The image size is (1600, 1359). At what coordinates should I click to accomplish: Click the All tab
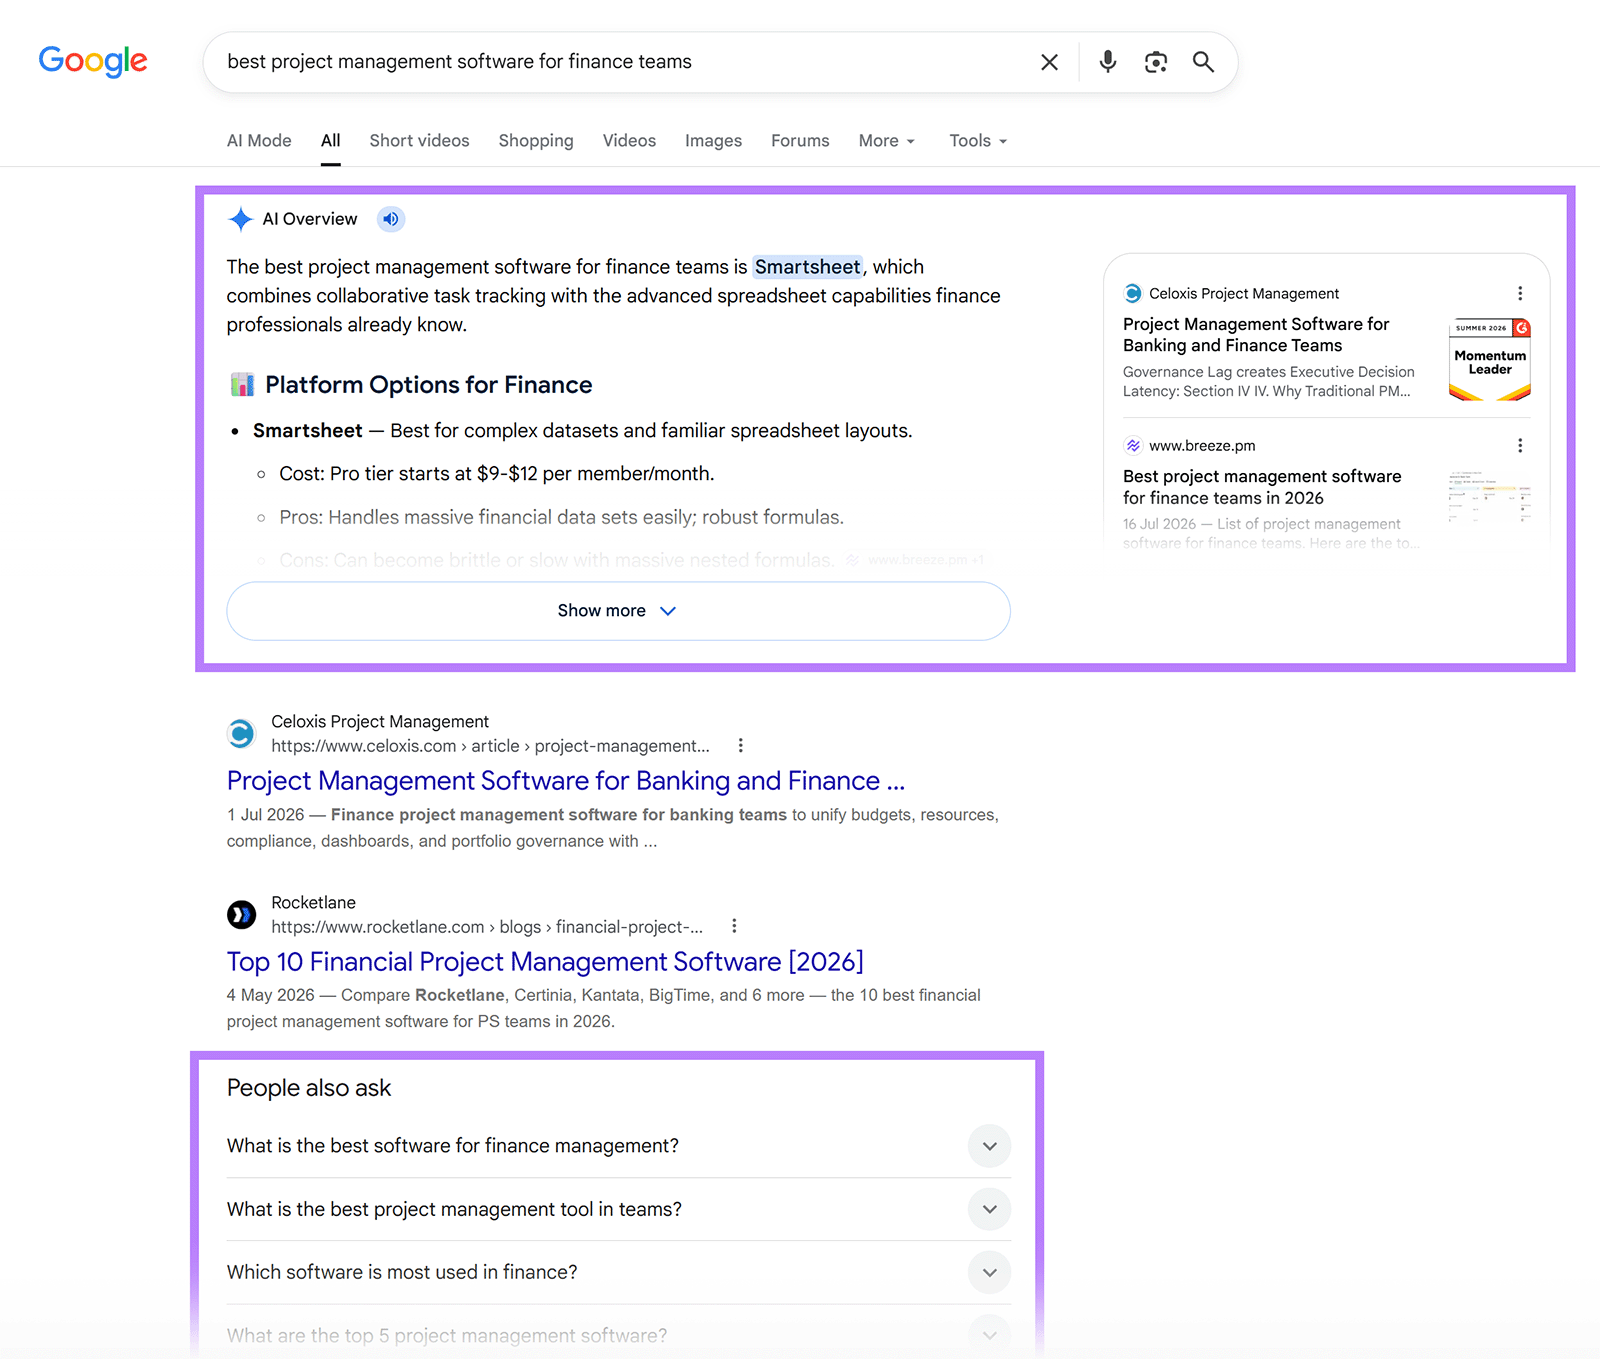pos(331,141)
